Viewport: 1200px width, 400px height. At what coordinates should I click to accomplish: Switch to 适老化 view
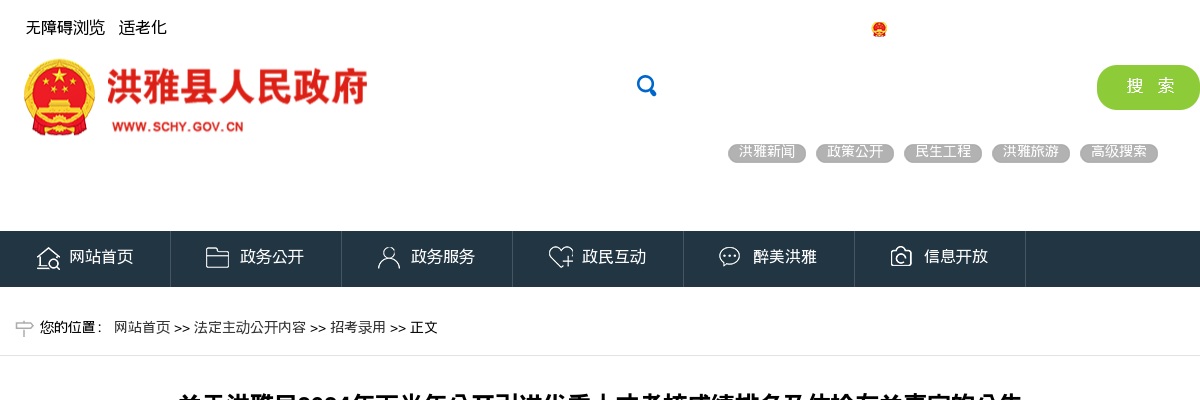click(x=143, y=28)
